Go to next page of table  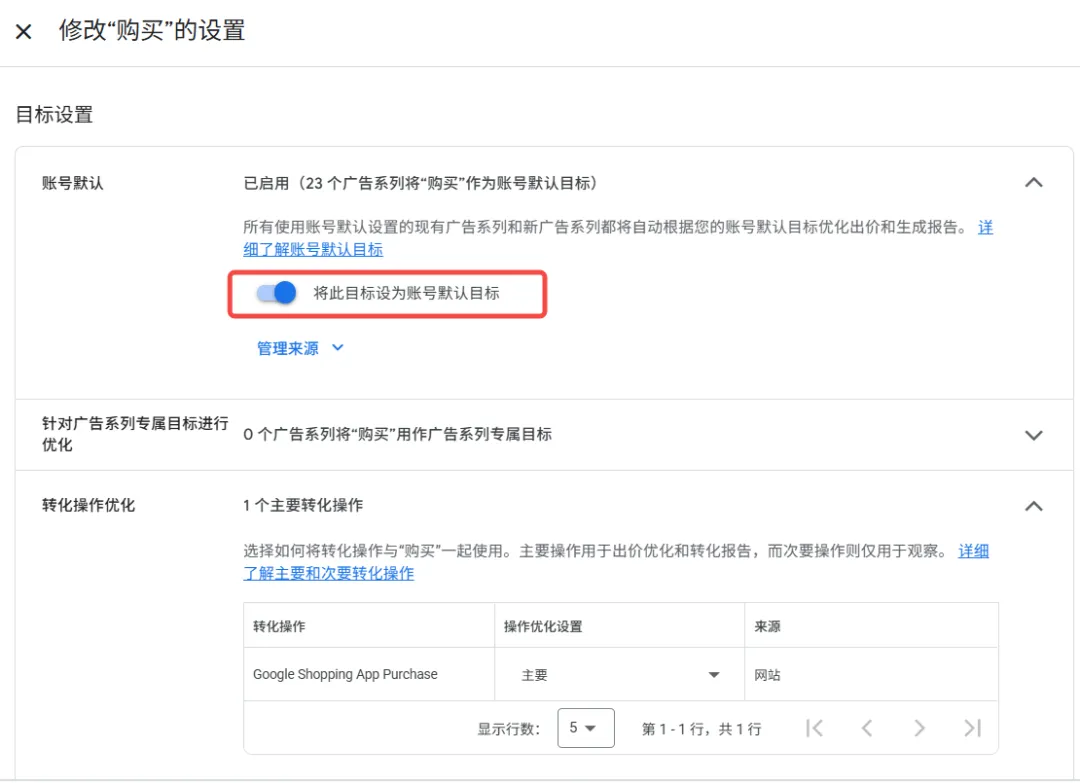pos(920,728)
